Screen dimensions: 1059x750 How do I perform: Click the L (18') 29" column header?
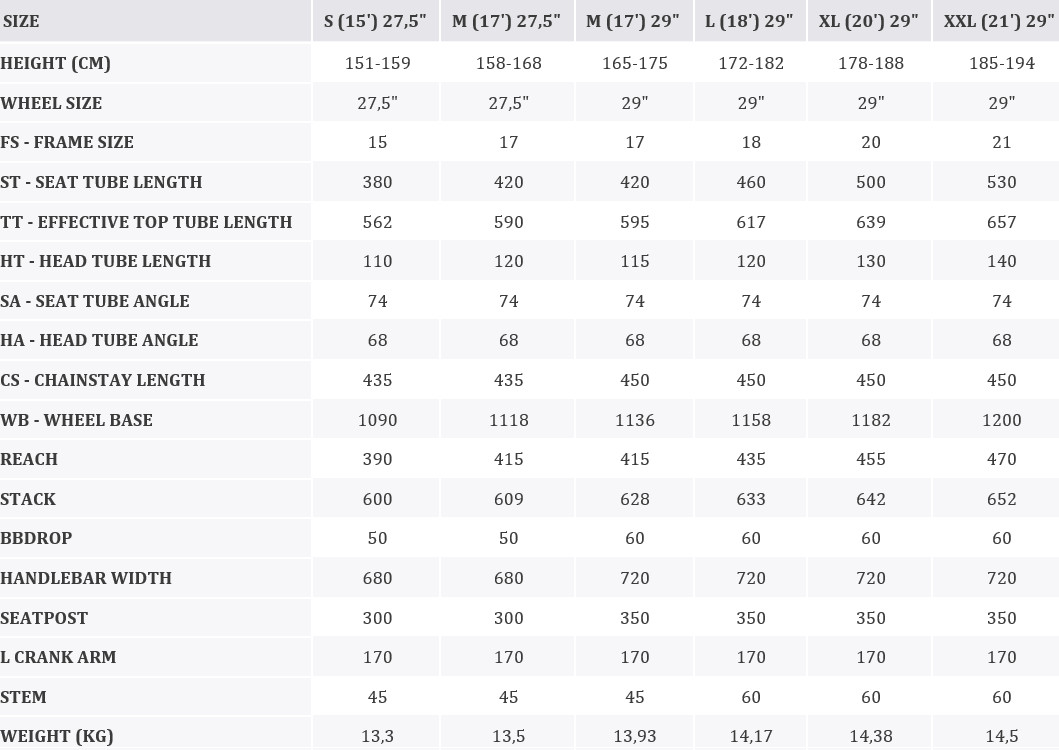click(749, 21)
